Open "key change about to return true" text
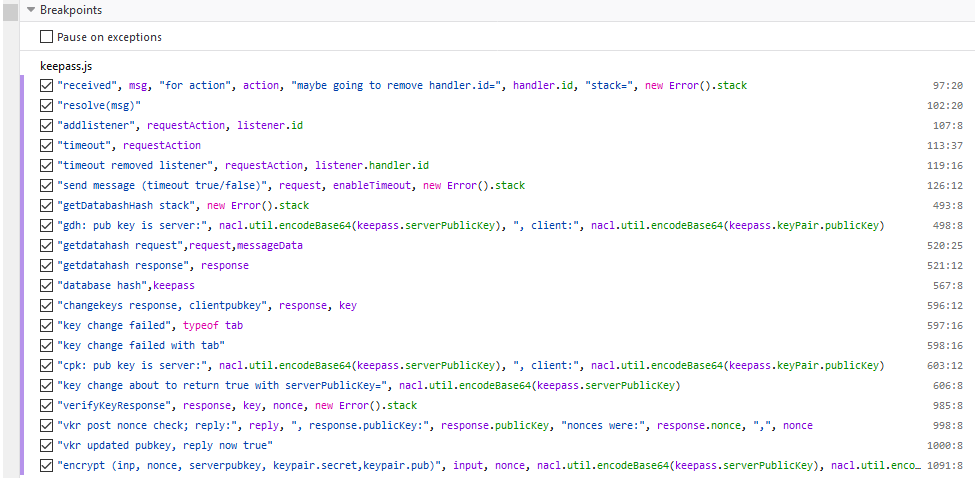This screenshot has height=478, width=975. click(x=369, y=385)
